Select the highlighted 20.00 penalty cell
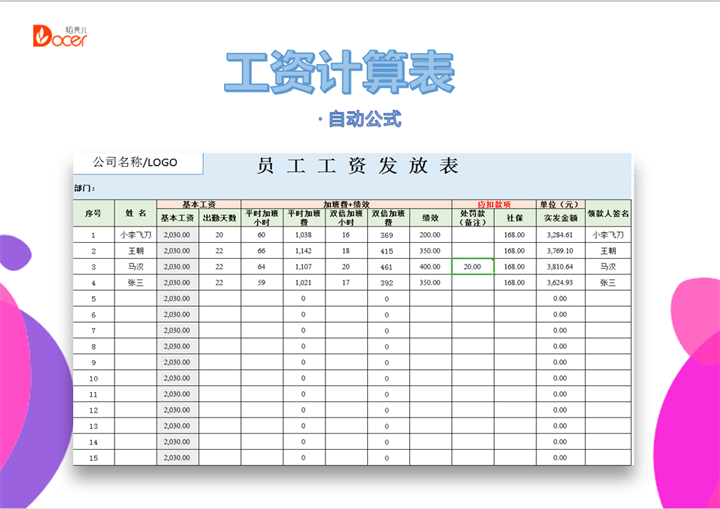The width and height of the screenshot is (720, 509). click(473, 266)
